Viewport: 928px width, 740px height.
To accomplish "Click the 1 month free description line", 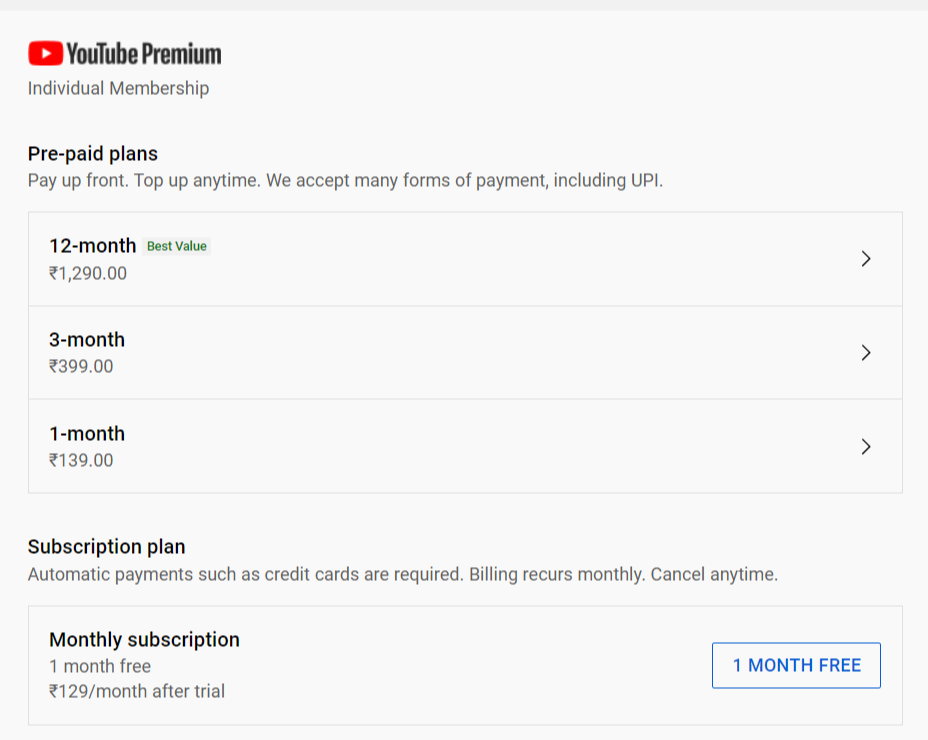I will (x=100, y=666).
